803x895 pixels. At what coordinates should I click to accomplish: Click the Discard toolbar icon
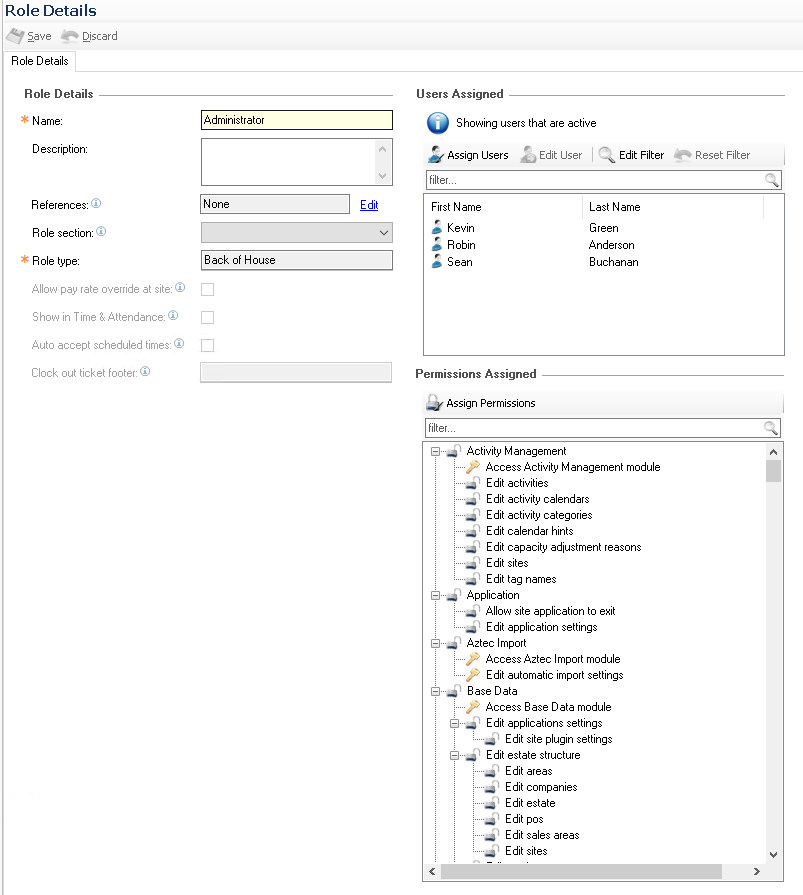pyautogui.click(x=70, y=36)
